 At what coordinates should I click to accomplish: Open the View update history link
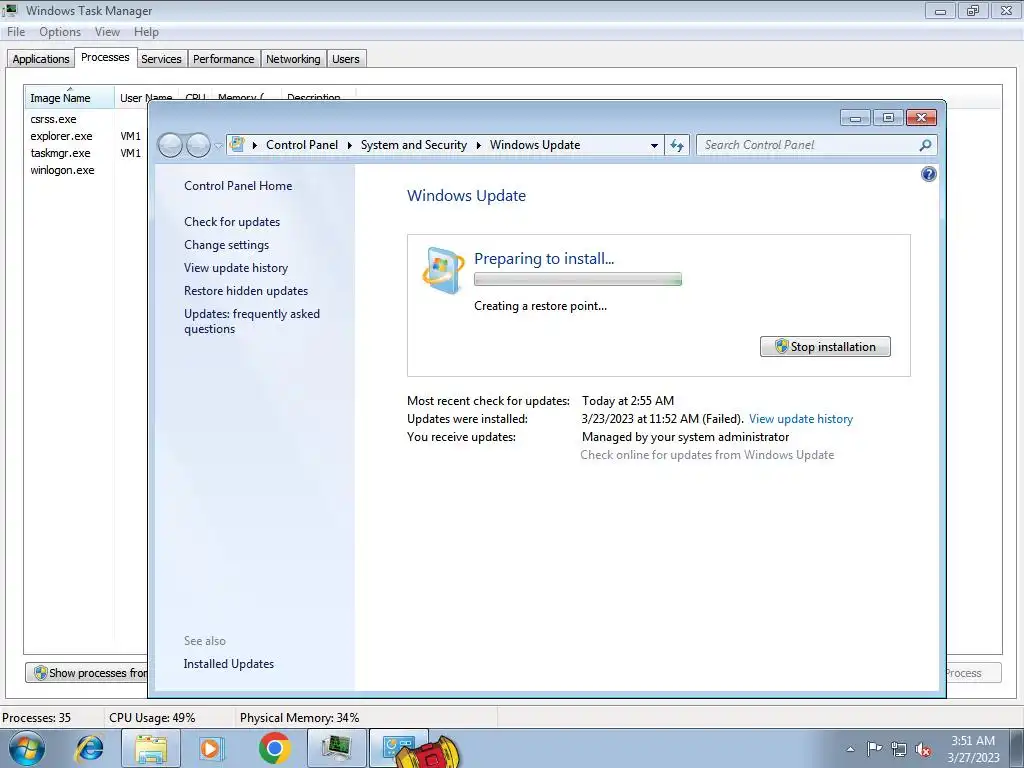point(801,419)
